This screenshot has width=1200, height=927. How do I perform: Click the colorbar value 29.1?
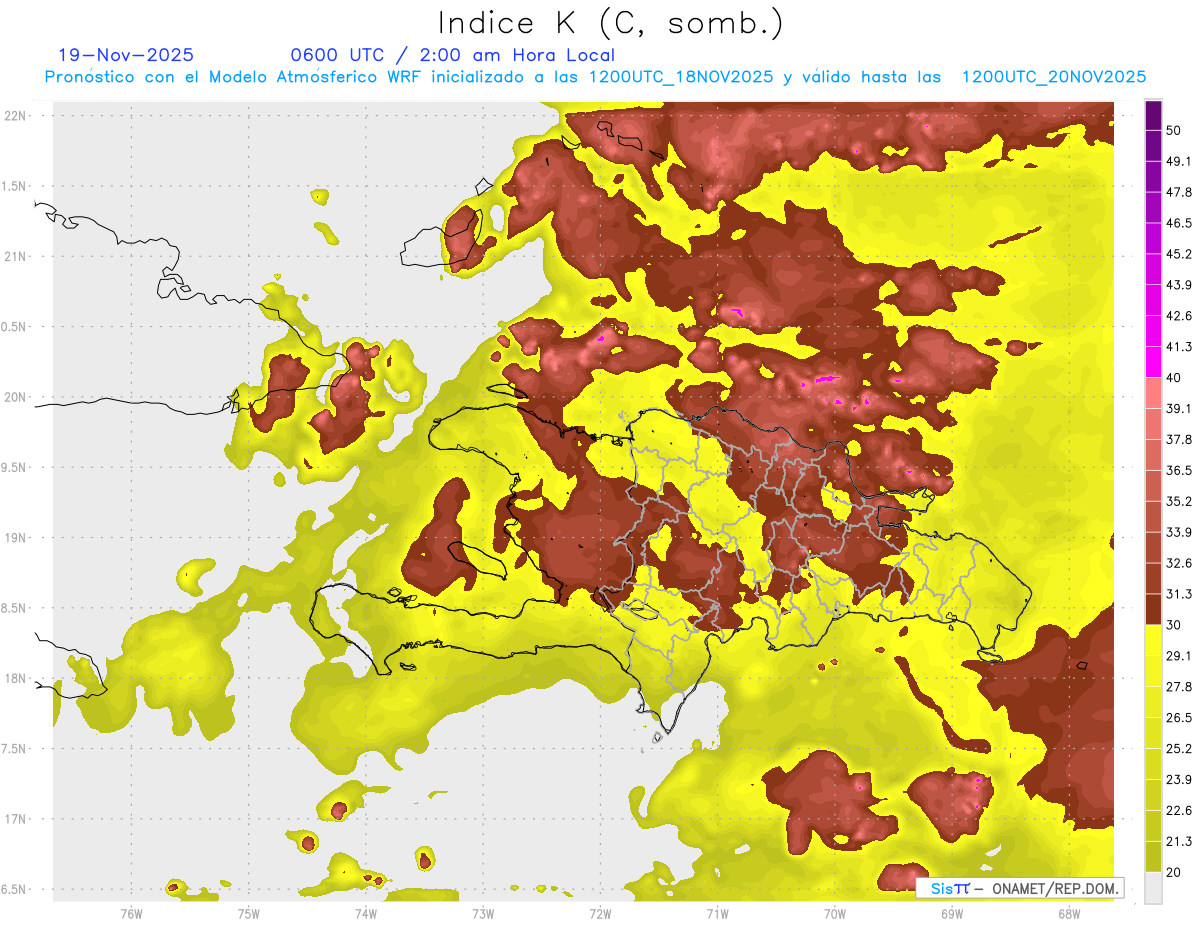click(x=1179, y=656)
